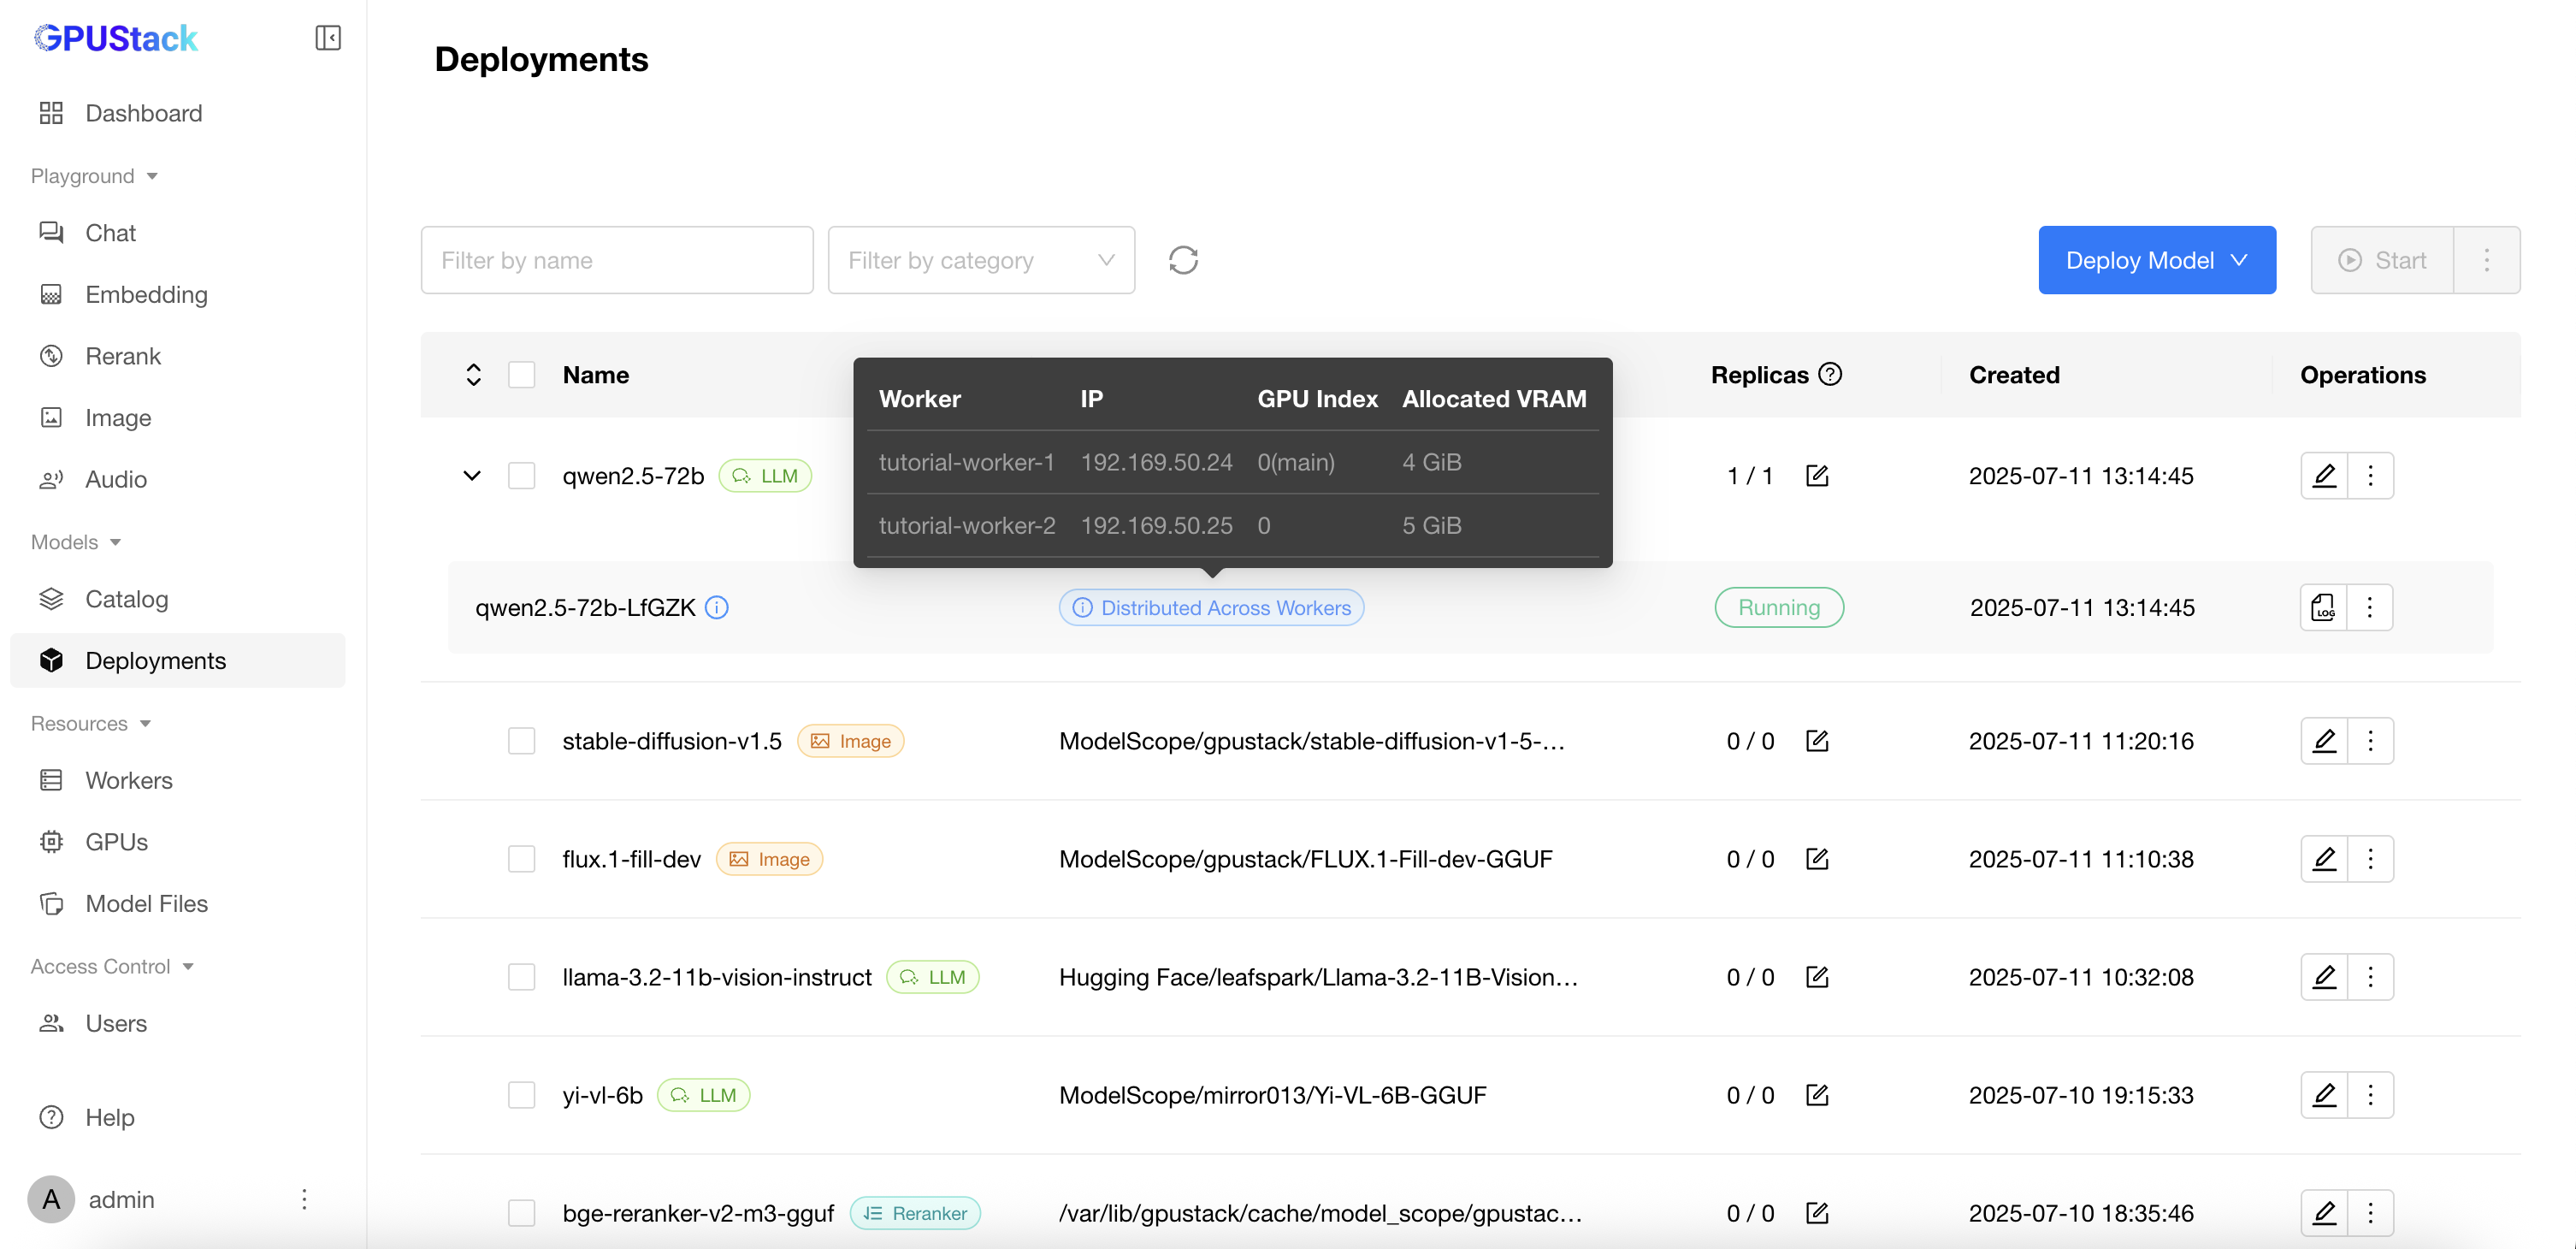Open more actions for flux.1-fill-dev
Viewport: 2576px width, 1249px height.
tap(2370, 859)
